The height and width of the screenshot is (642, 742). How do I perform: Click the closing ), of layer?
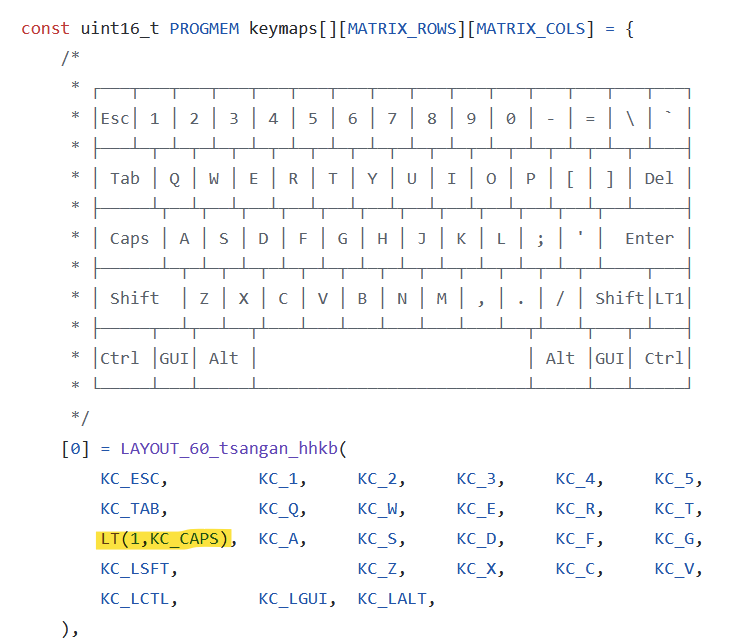tap(70, 629)
